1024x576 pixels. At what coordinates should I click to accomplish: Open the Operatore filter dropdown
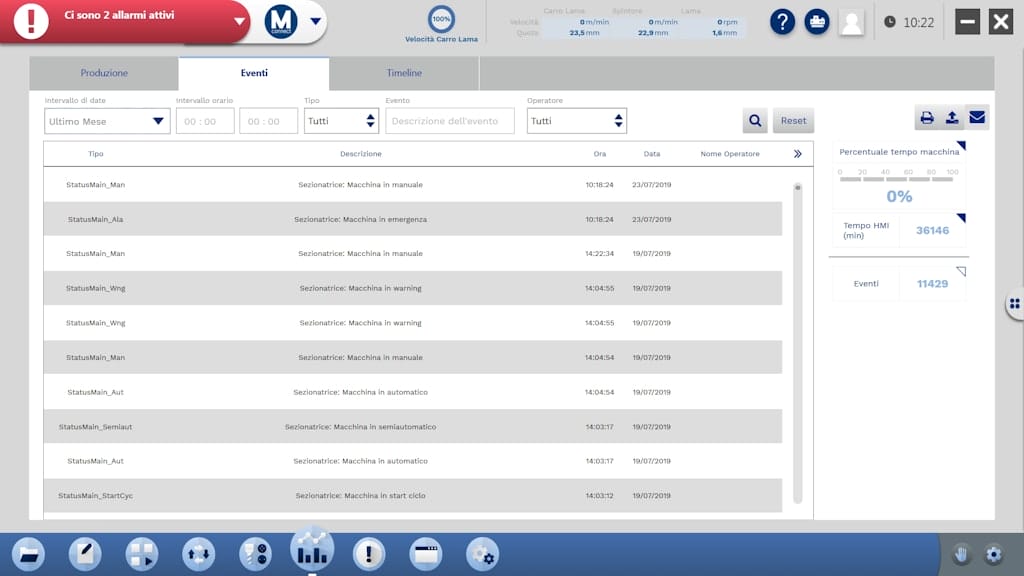(x=576, y=121)
